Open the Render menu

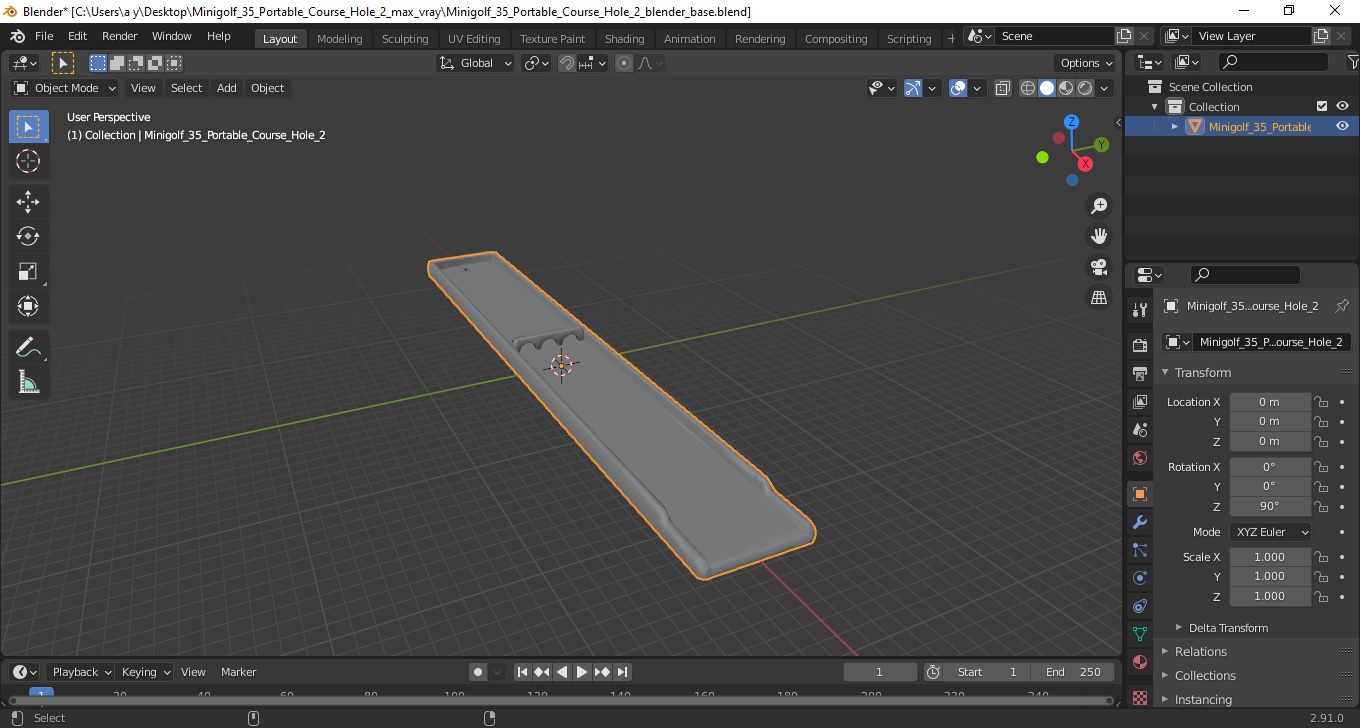point(120,36)
